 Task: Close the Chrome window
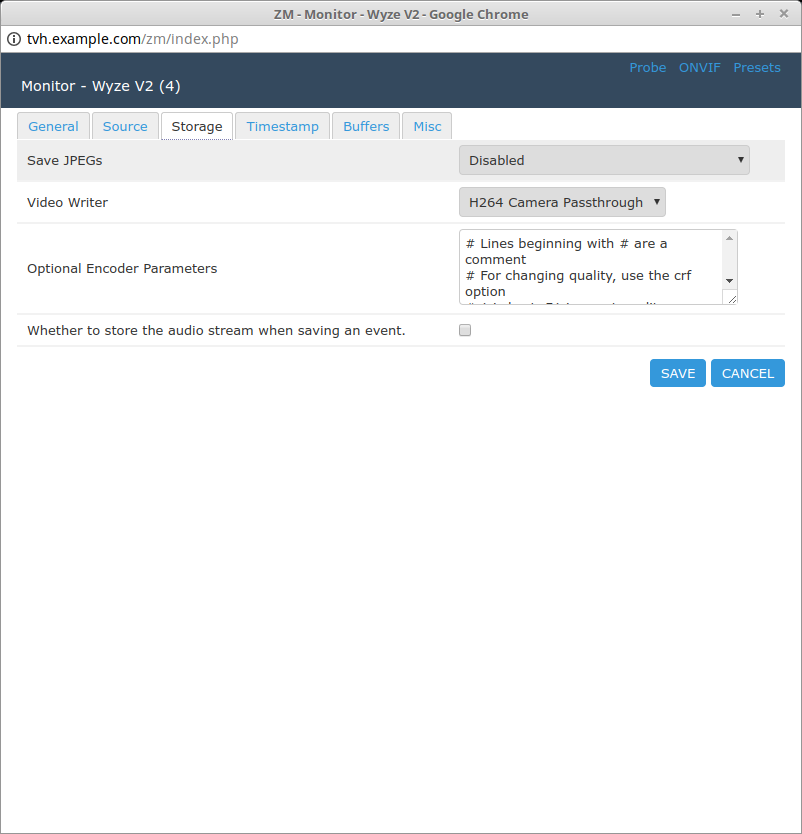784,14
